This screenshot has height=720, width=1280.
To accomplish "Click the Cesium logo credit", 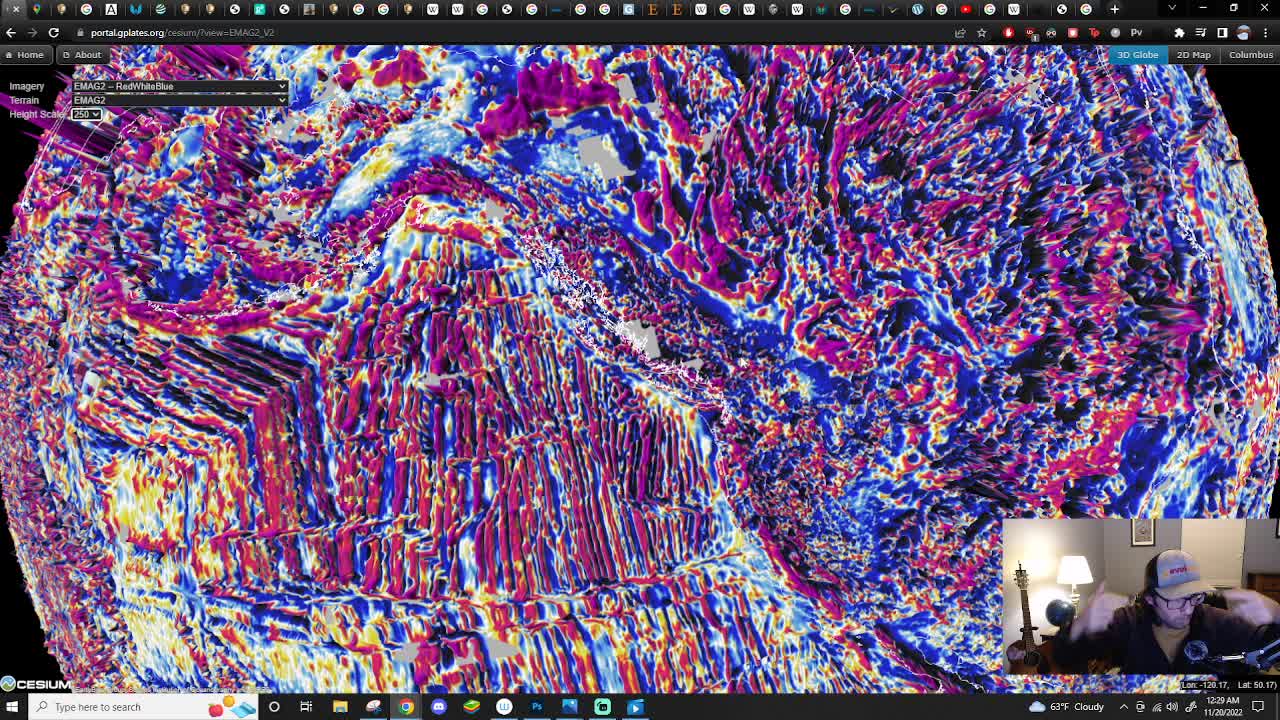I will [x=36, y=685].
